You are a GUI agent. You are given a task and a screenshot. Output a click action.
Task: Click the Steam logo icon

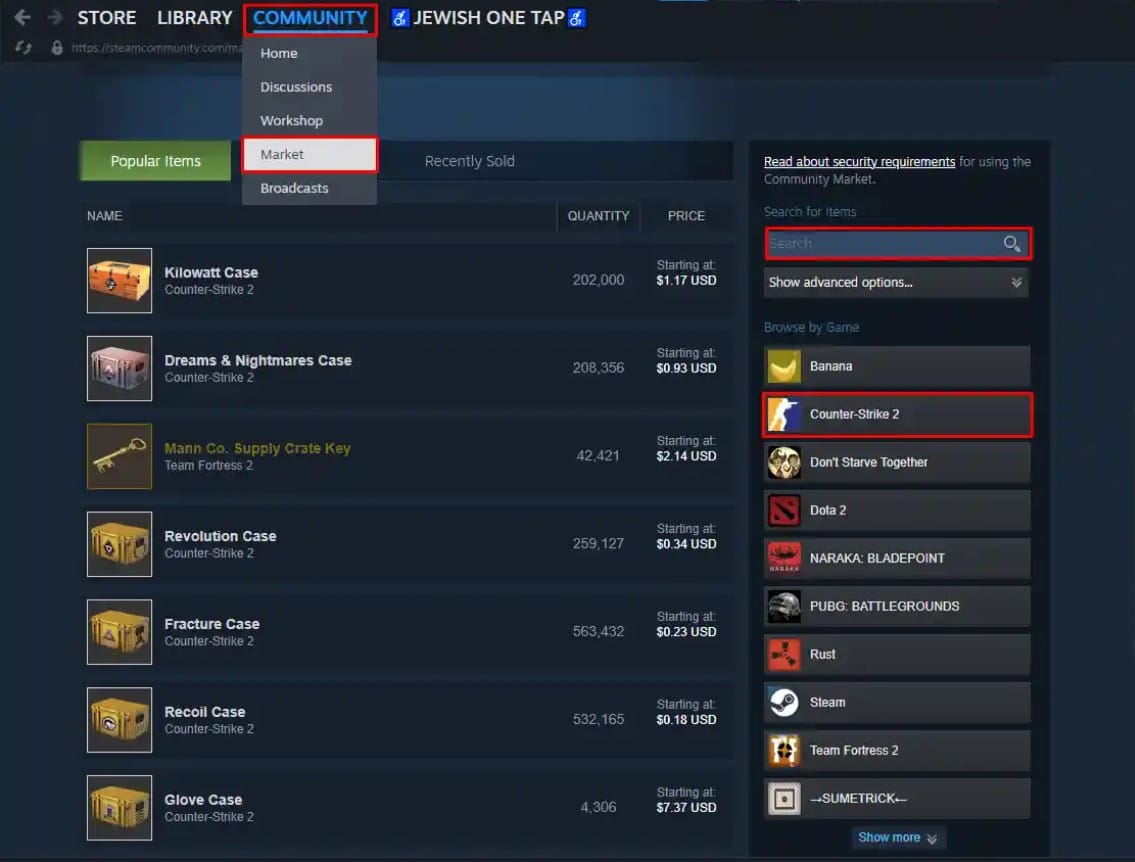(x=784, y=702)
